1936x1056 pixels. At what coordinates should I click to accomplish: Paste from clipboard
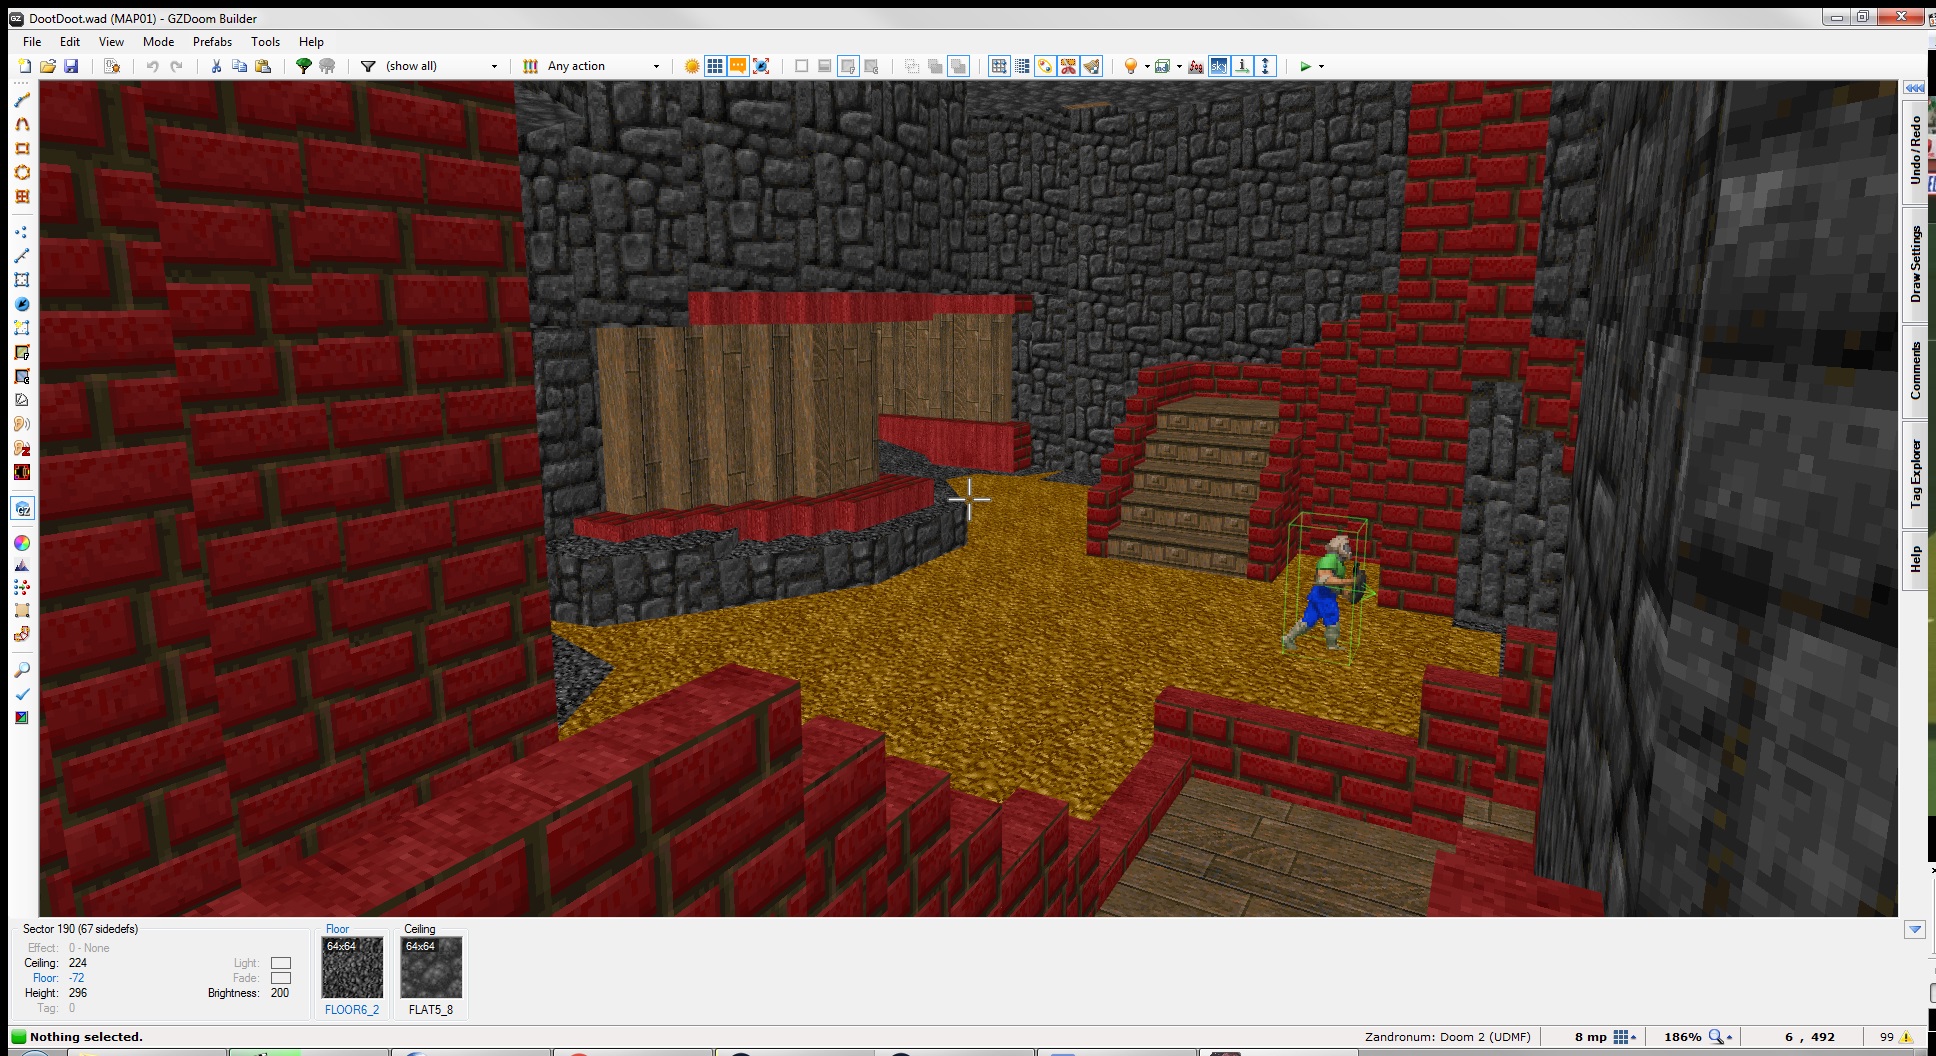pyautogui.click(x=263, y=66)
